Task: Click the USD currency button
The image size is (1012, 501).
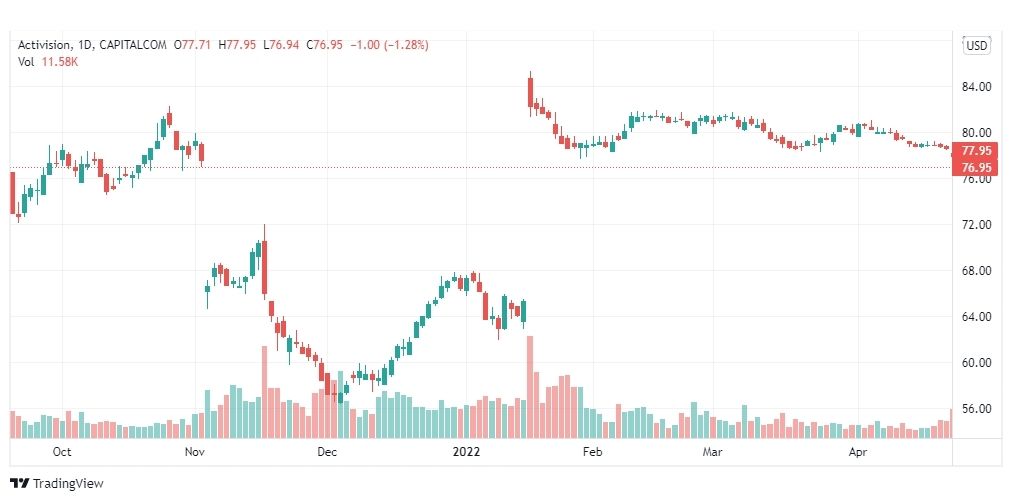Action: click(x=975, y=46)
